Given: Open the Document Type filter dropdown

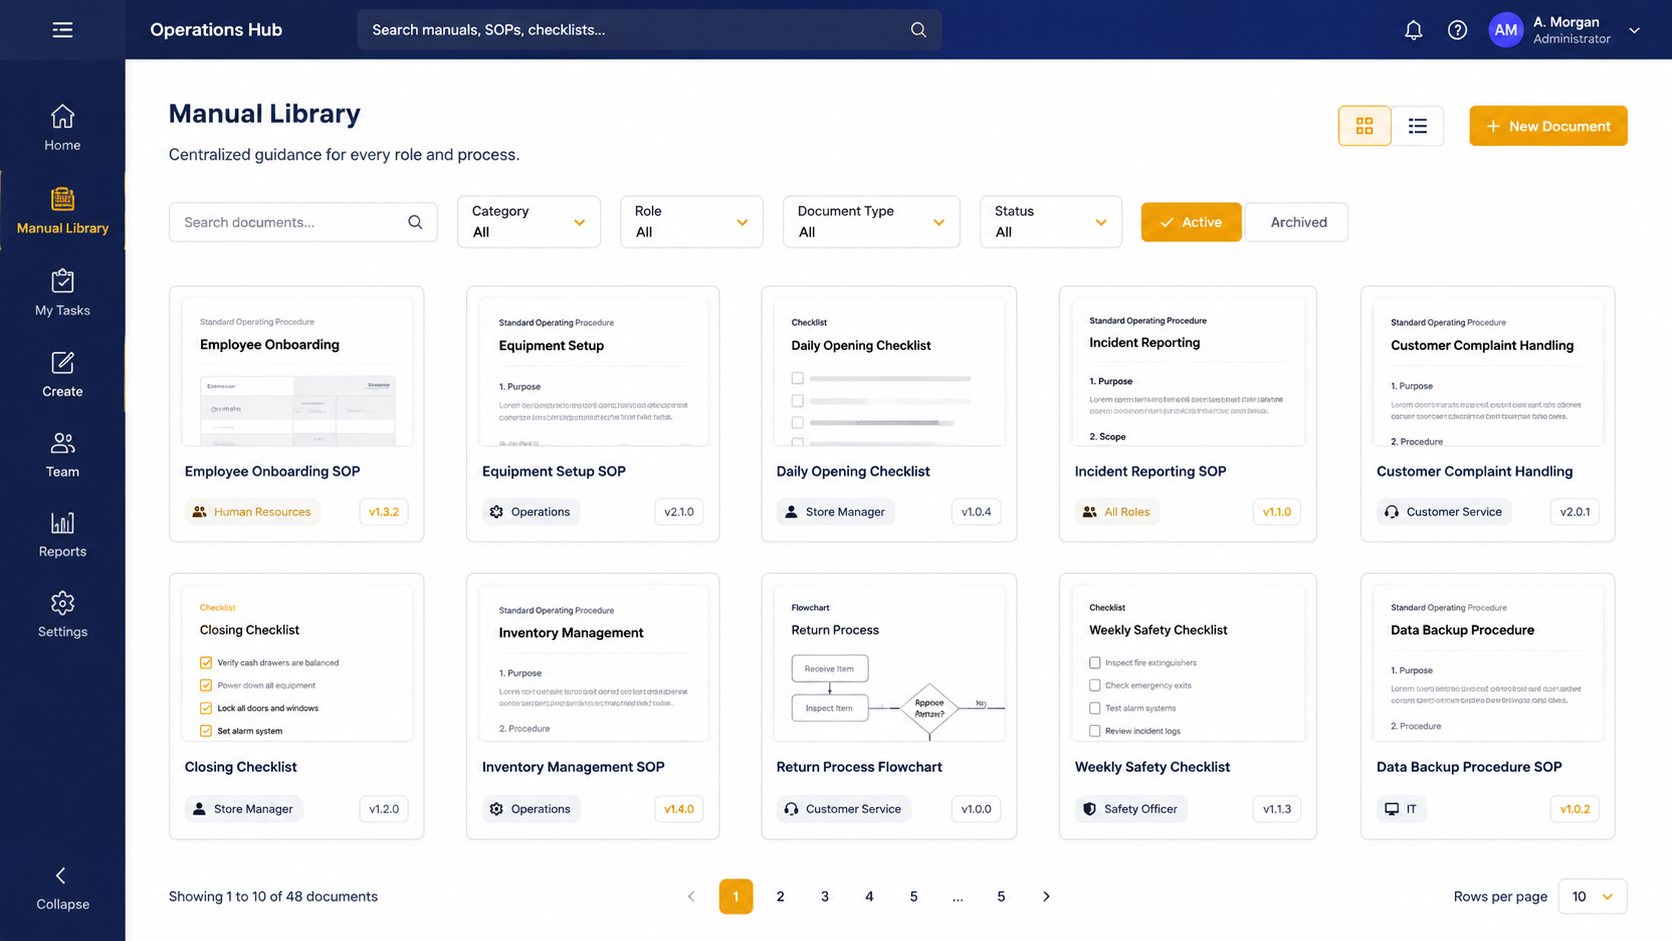Looking at the screenshot, I should 871,222.
